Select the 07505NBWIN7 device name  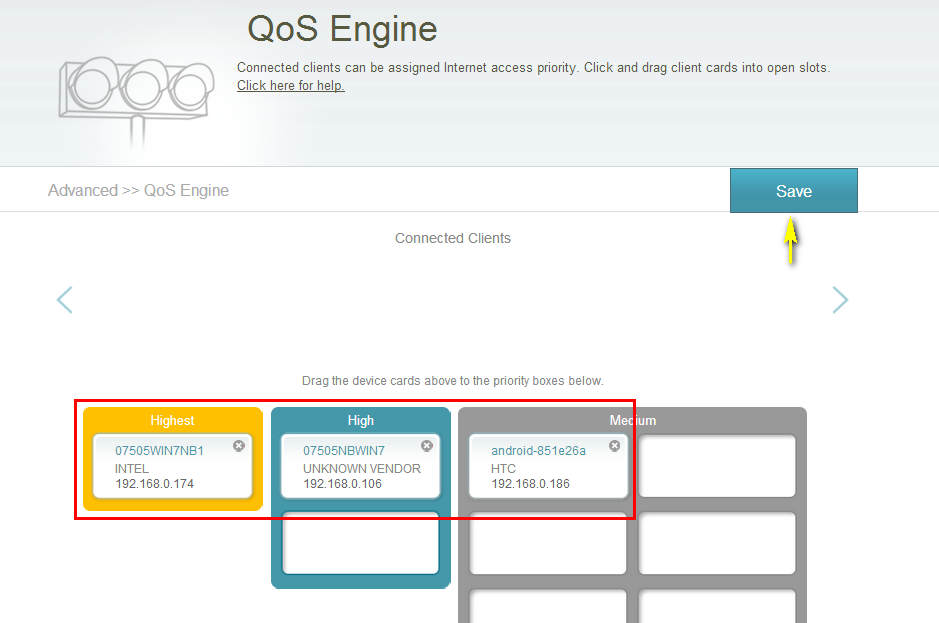click(x=344, y=451)
